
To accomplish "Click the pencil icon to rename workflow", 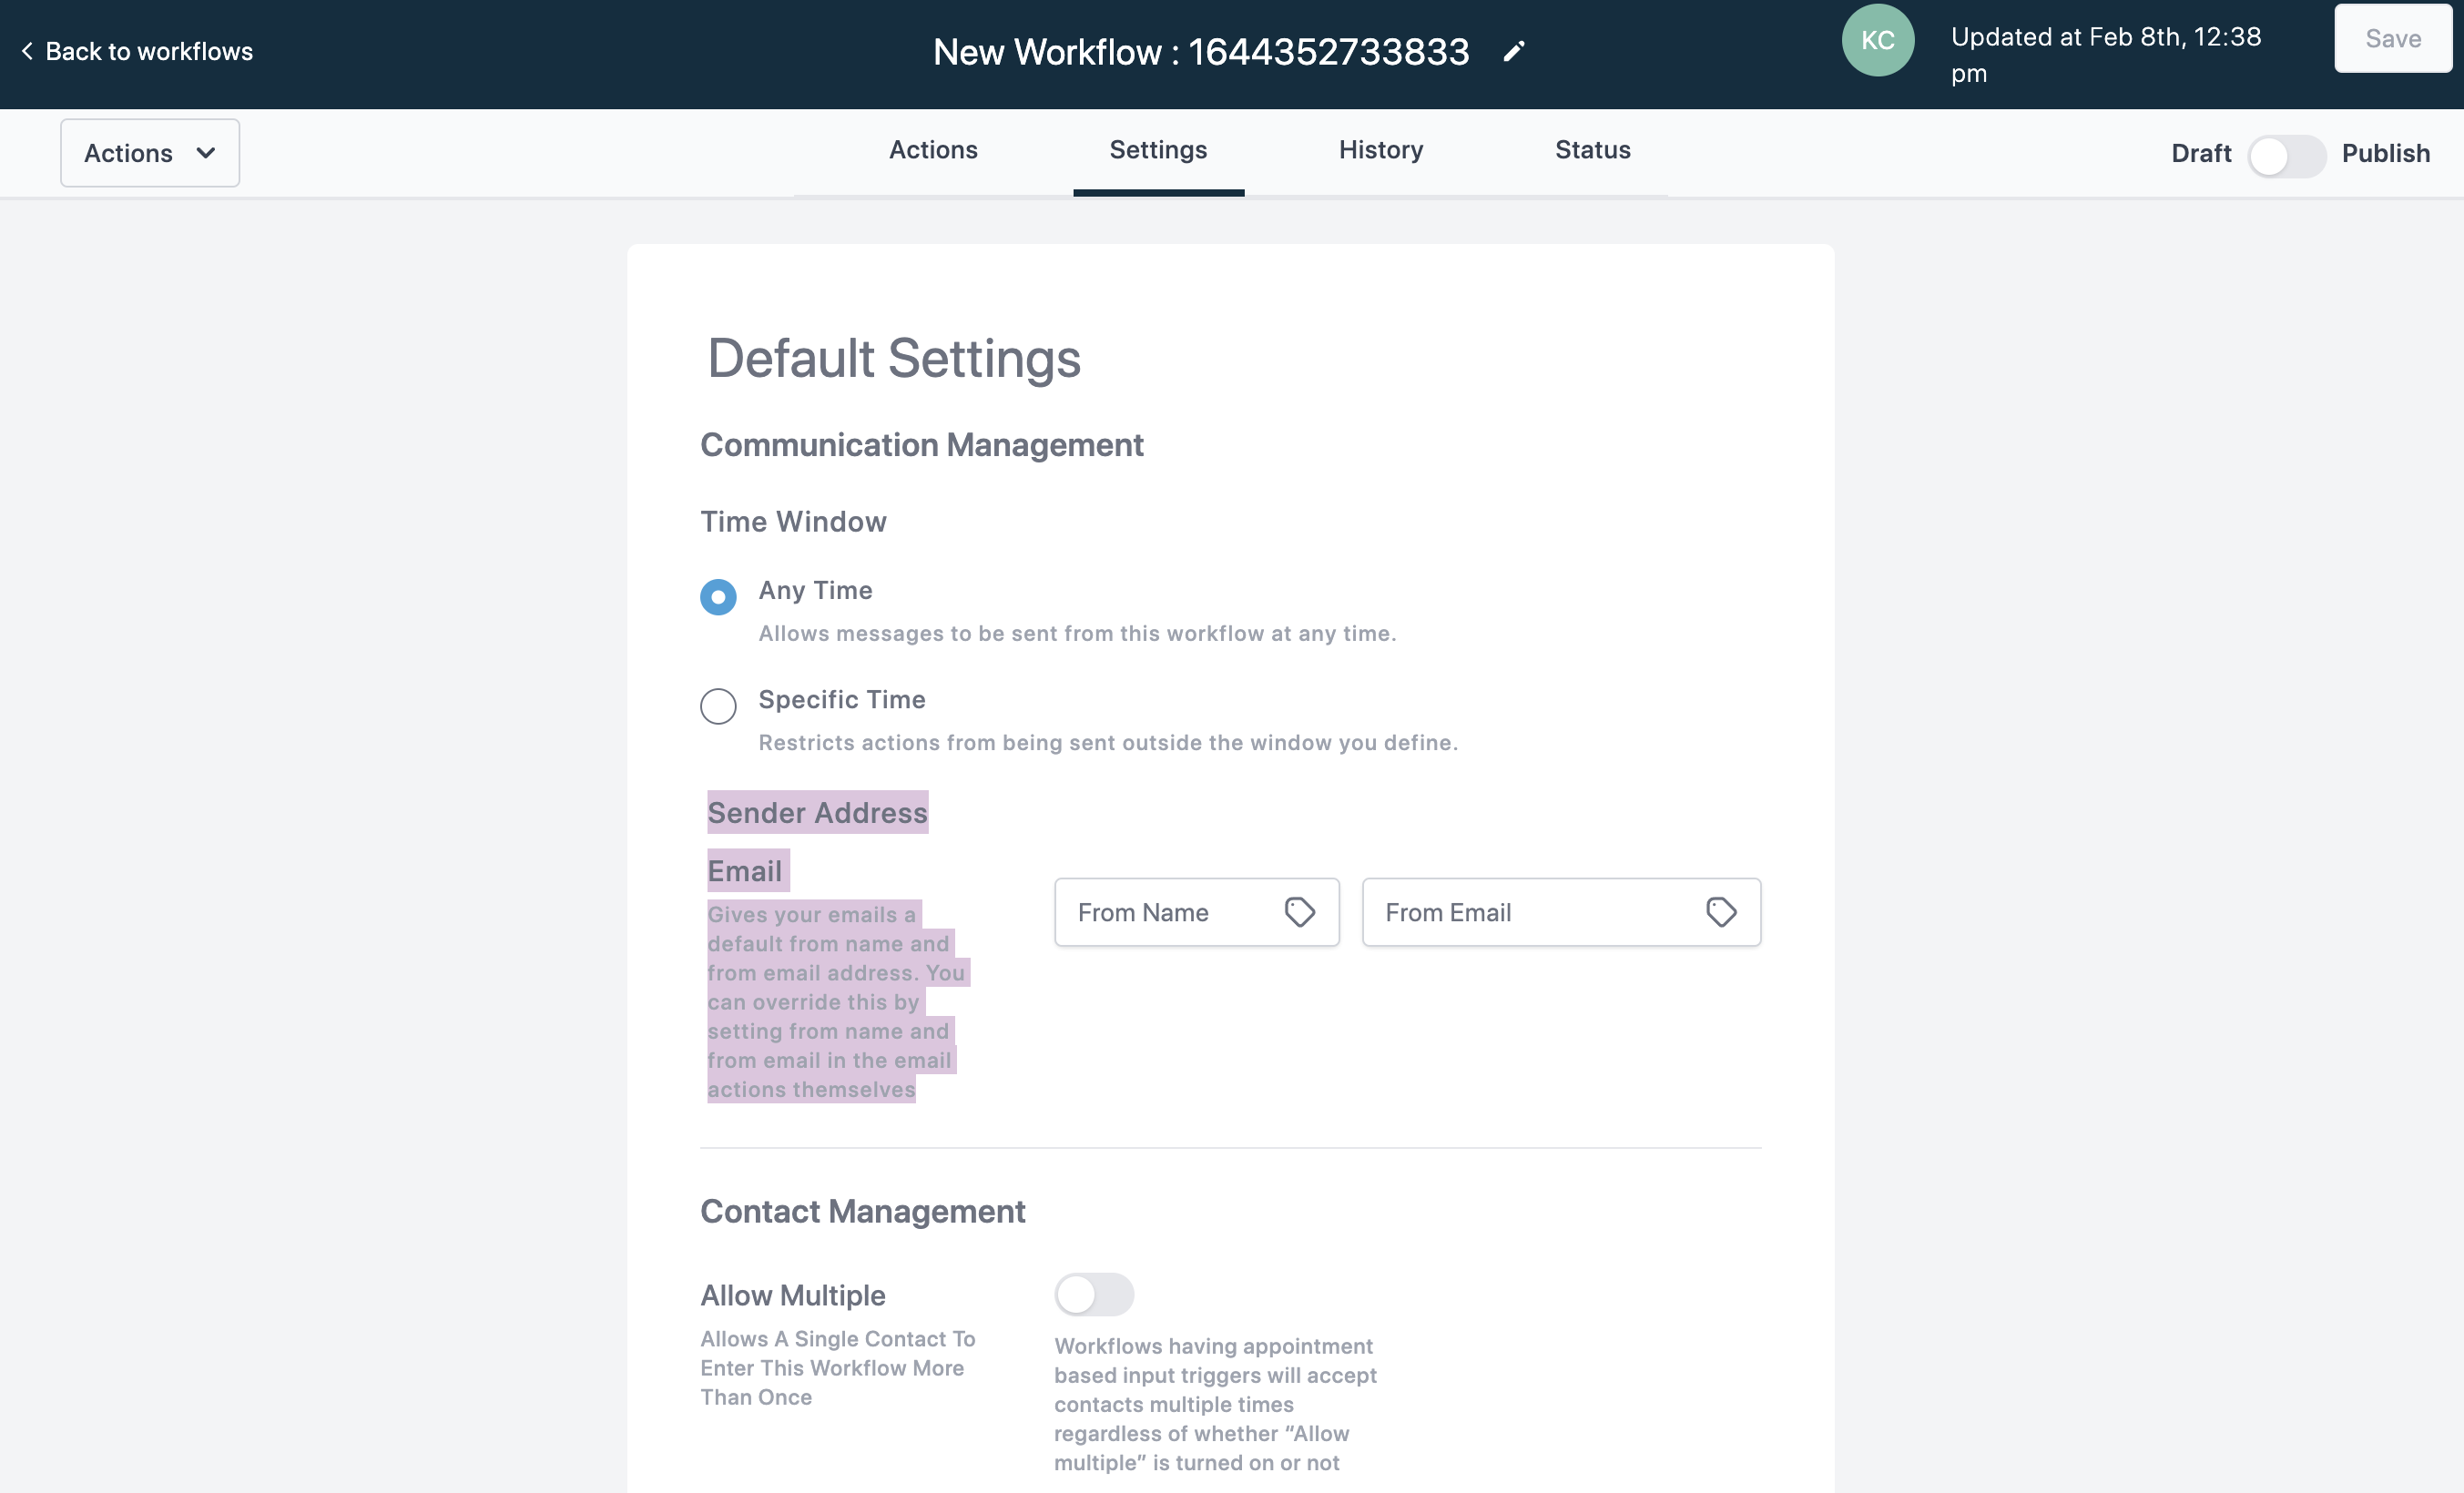I will coord(1514,52).
